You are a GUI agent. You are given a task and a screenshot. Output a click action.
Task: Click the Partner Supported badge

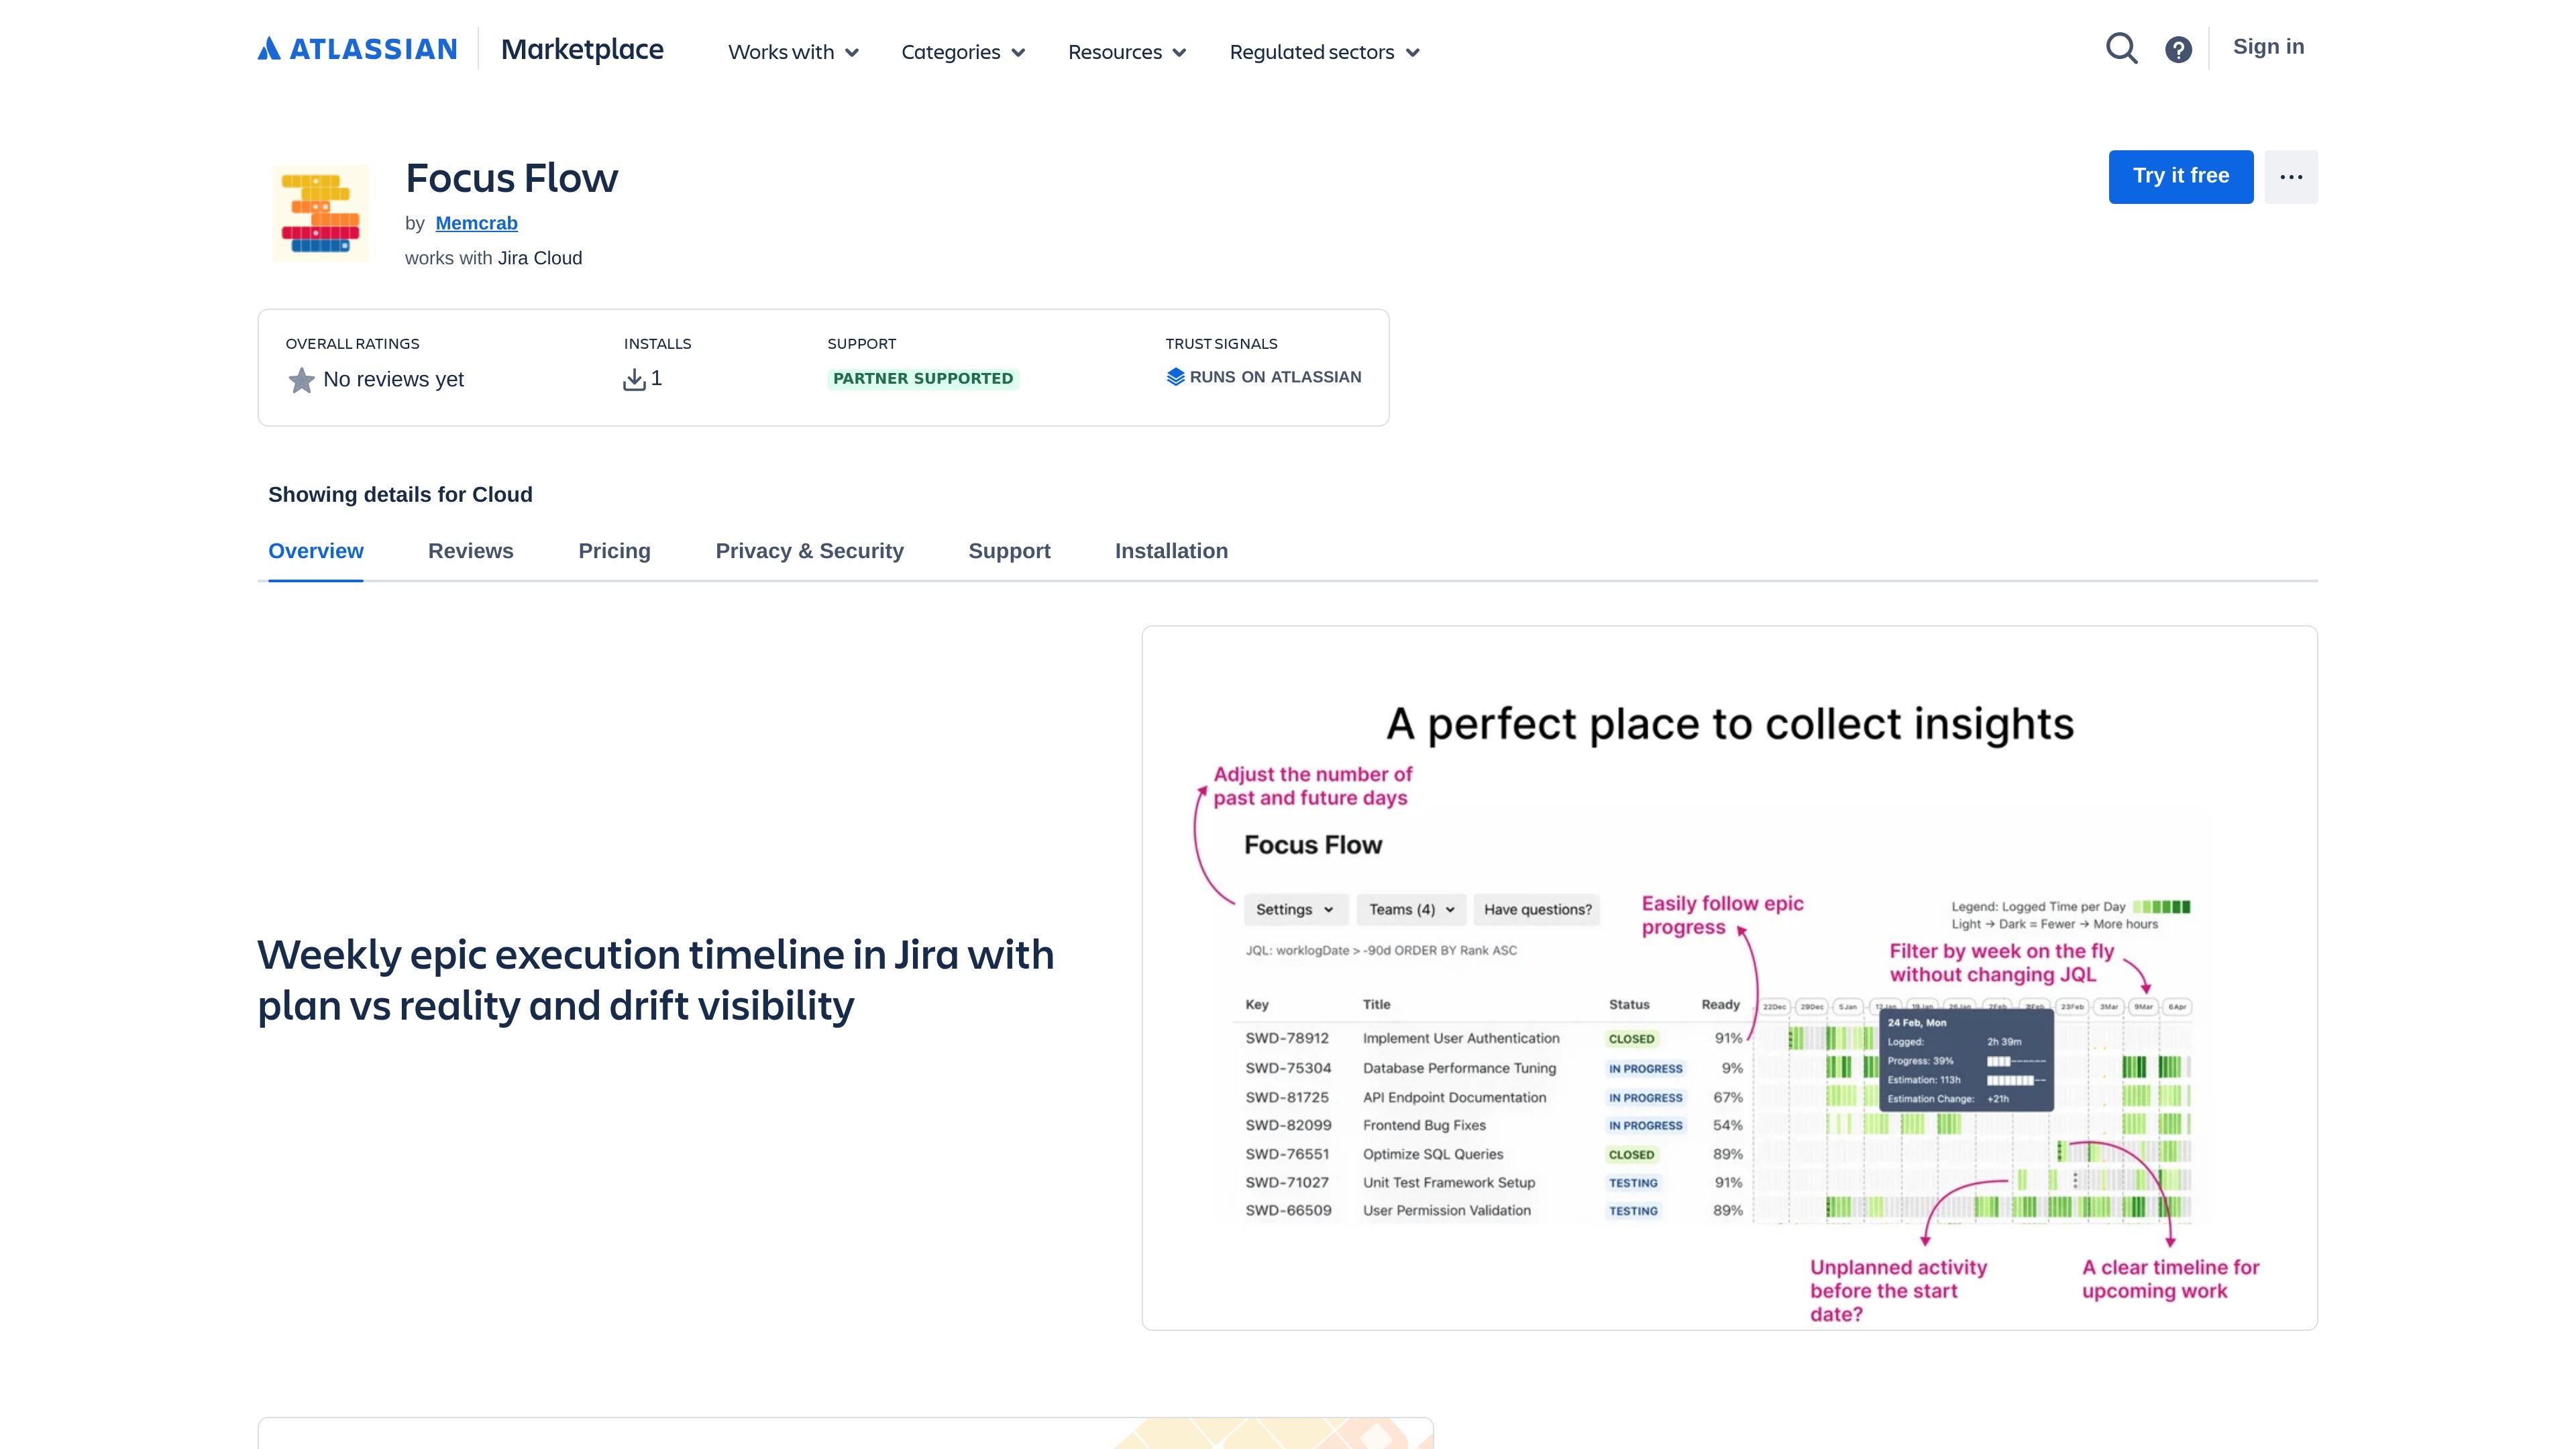(923, 378)
